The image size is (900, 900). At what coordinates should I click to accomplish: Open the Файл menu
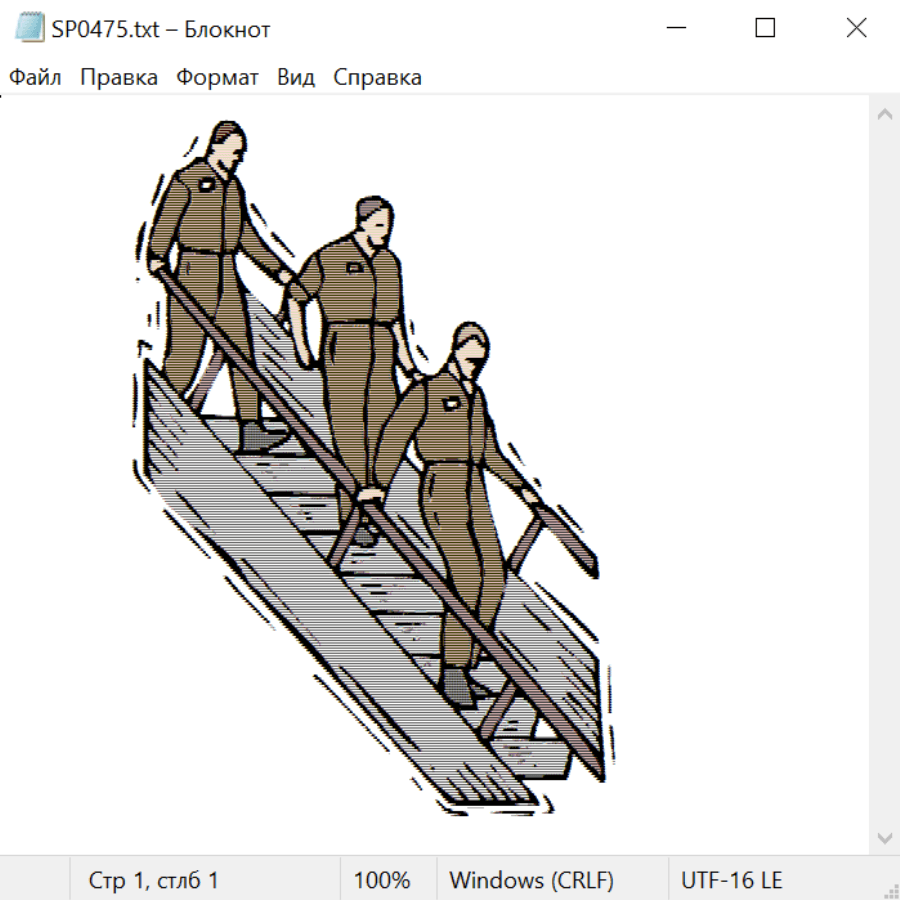coord(35,77)
